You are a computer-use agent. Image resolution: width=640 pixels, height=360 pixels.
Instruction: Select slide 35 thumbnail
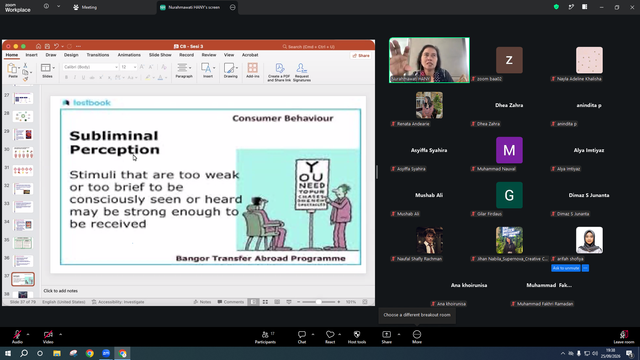coord(23,243)
